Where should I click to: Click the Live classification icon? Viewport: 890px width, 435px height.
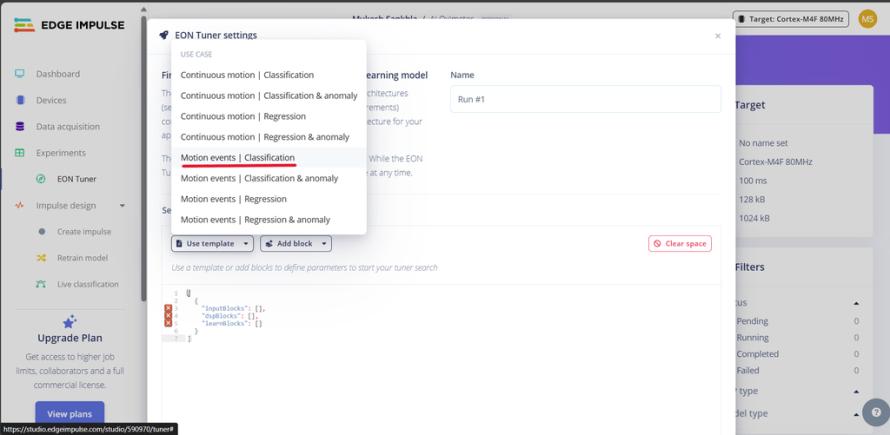tap(41, 284)
